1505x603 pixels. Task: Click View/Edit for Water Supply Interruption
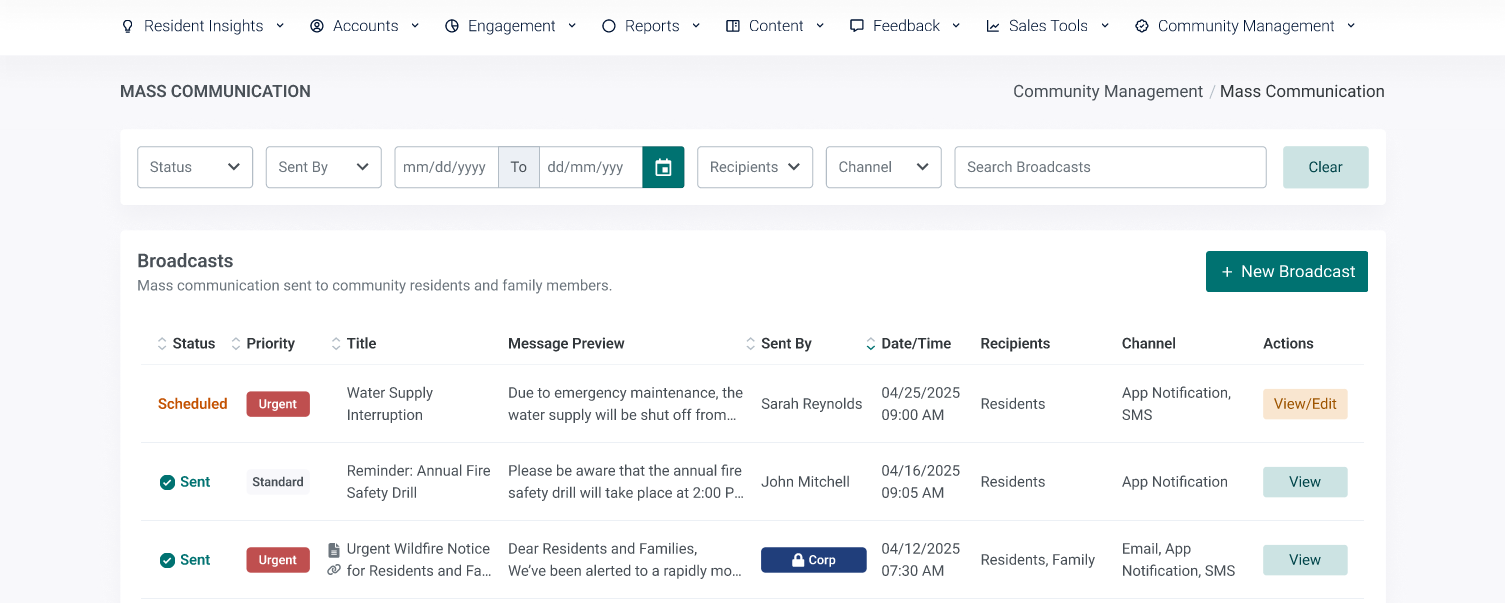click(1305, 404)
